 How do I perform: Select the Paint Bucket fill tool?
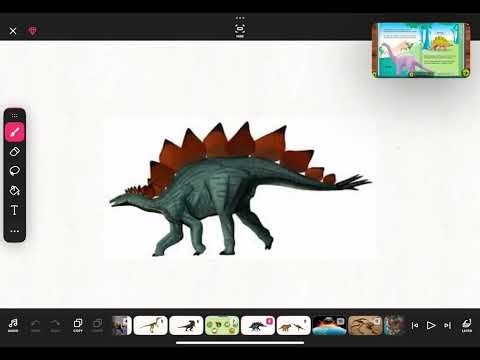click(x=15, y=191)
